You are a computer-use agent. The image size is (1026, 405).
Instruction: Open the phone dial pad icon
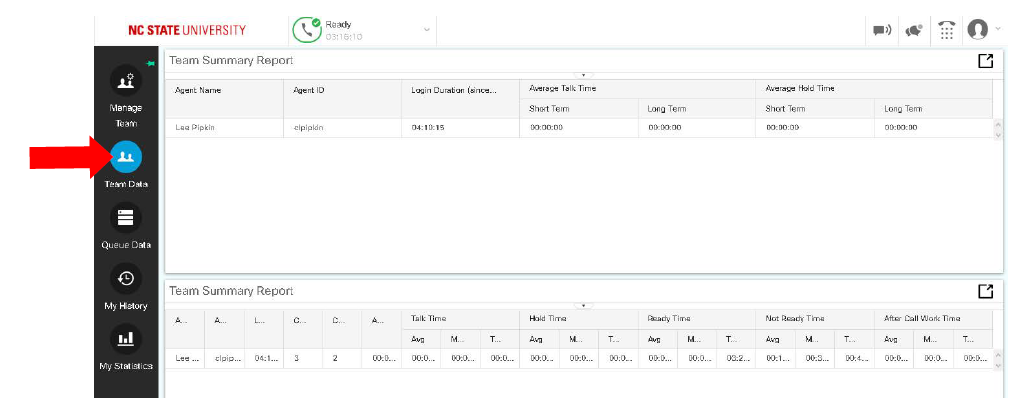click(x=946, y=30)
